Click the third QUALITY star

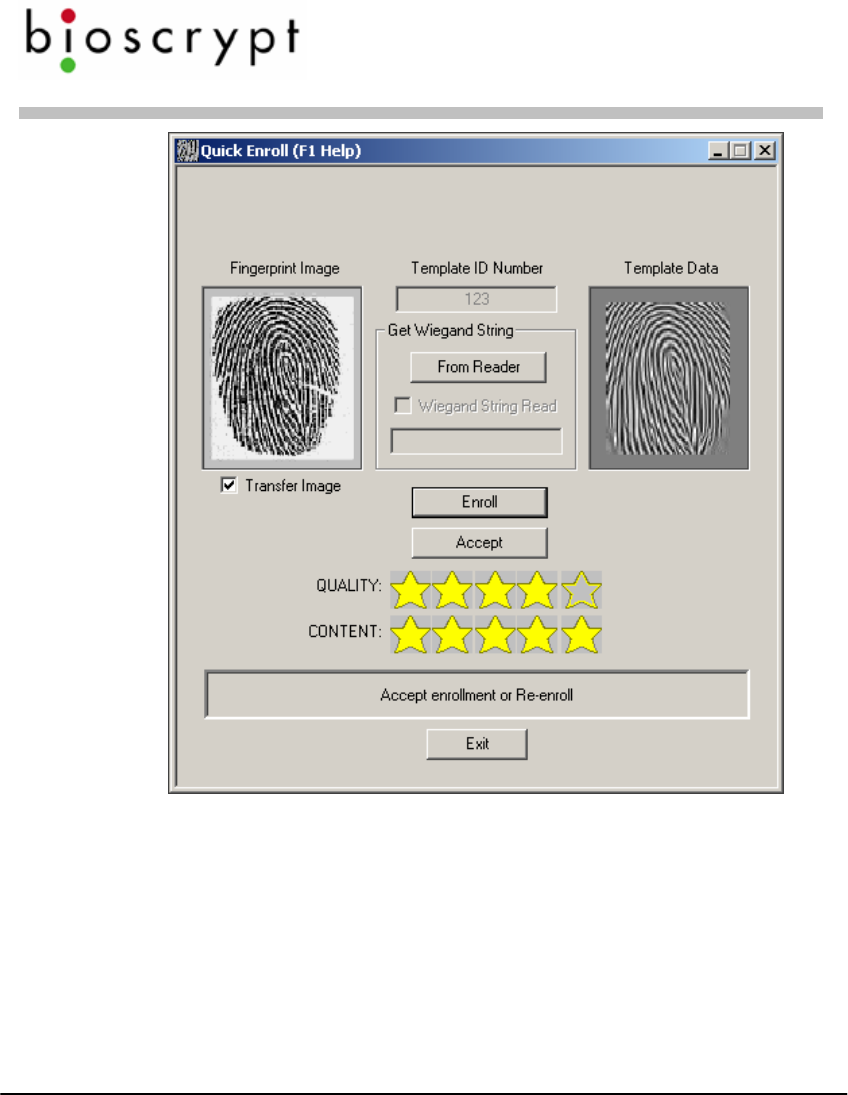click(x=495, y=590)
